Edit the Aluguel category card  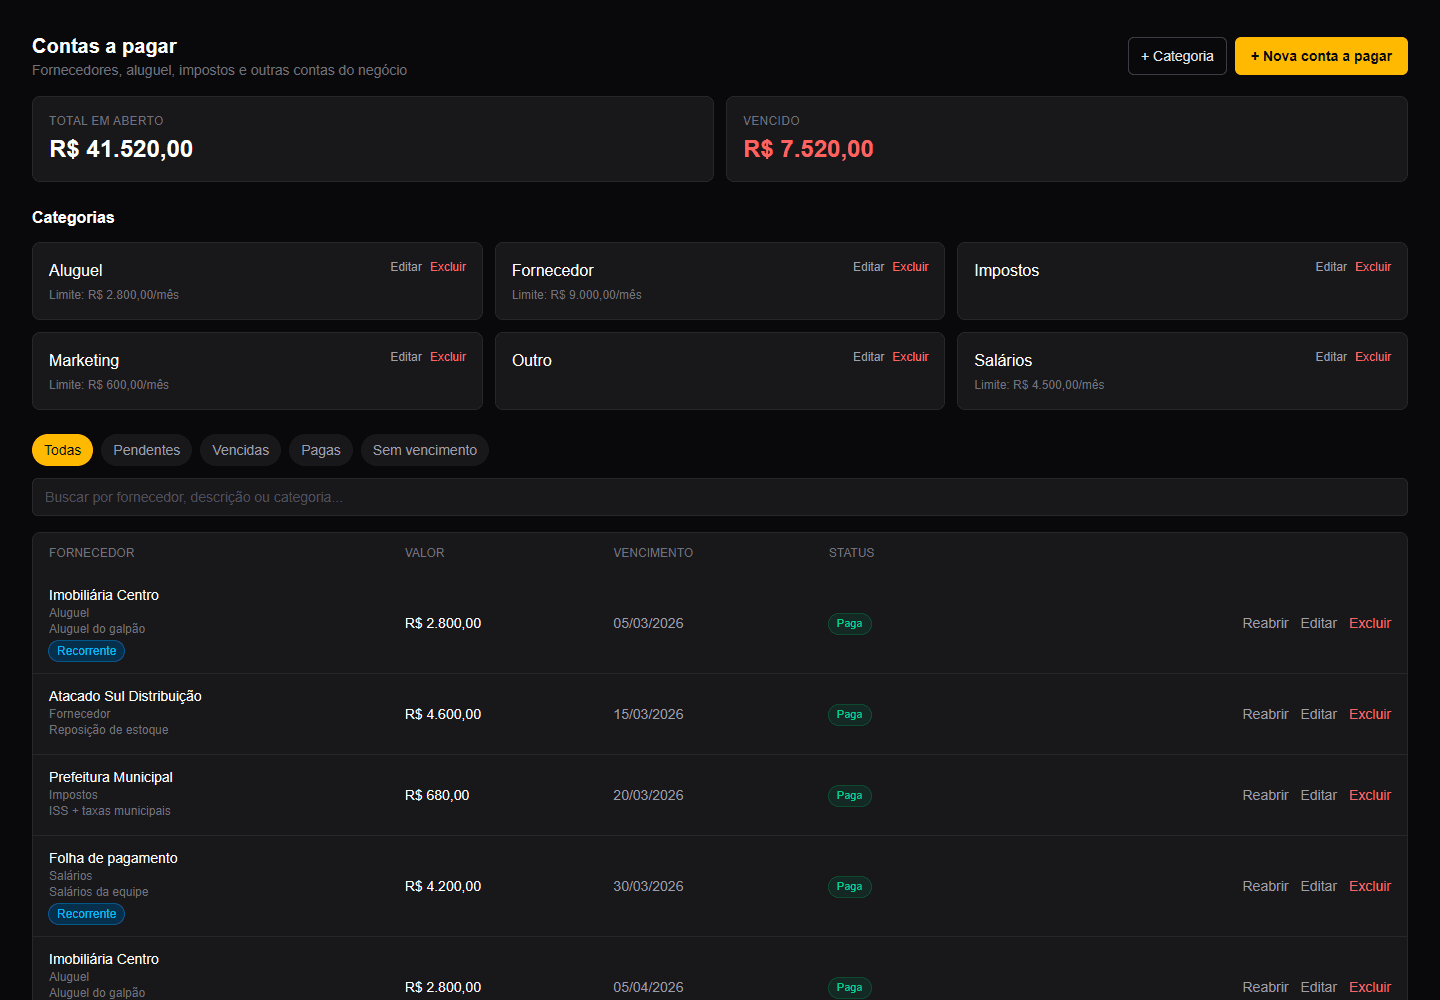click(406, 267)
